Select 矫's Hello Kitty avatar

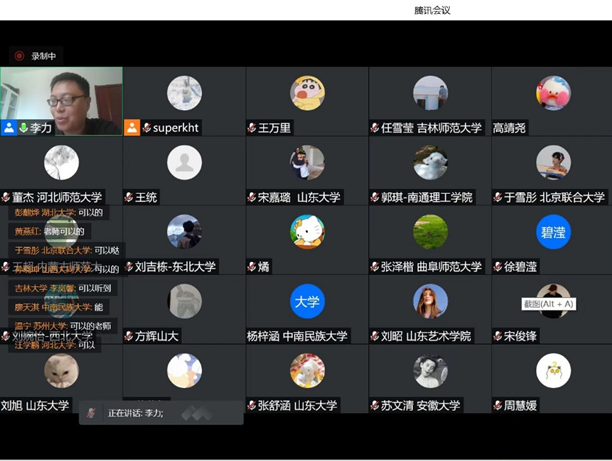(307, 232)
